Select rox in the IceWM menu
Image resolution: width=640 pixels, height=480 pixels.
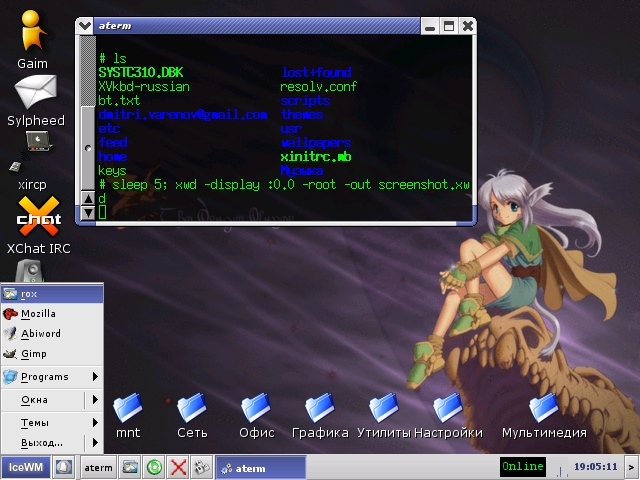click(x=52, y=294)
